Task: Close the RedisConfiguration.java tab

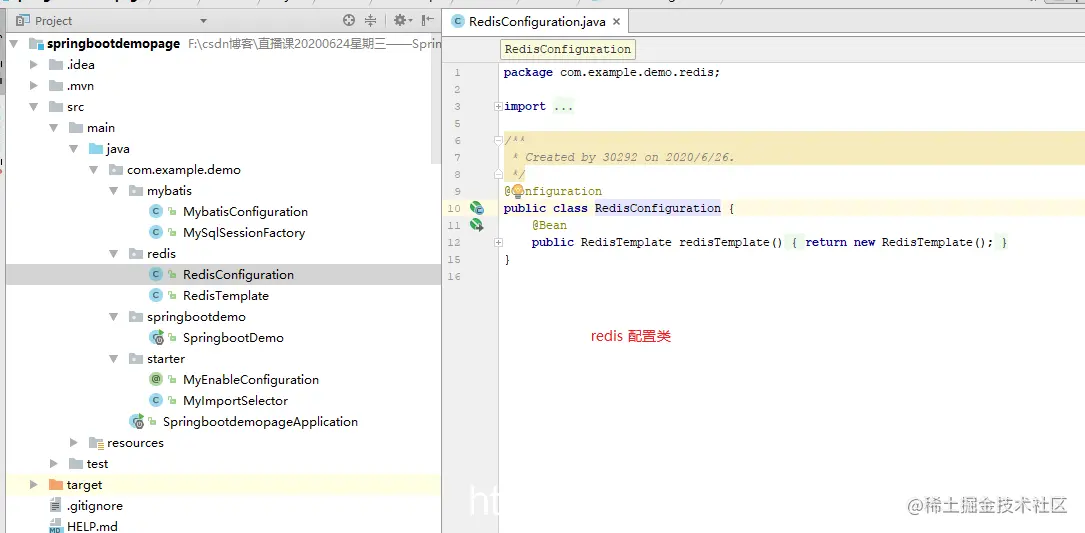Action: click(x=616, y=21)
